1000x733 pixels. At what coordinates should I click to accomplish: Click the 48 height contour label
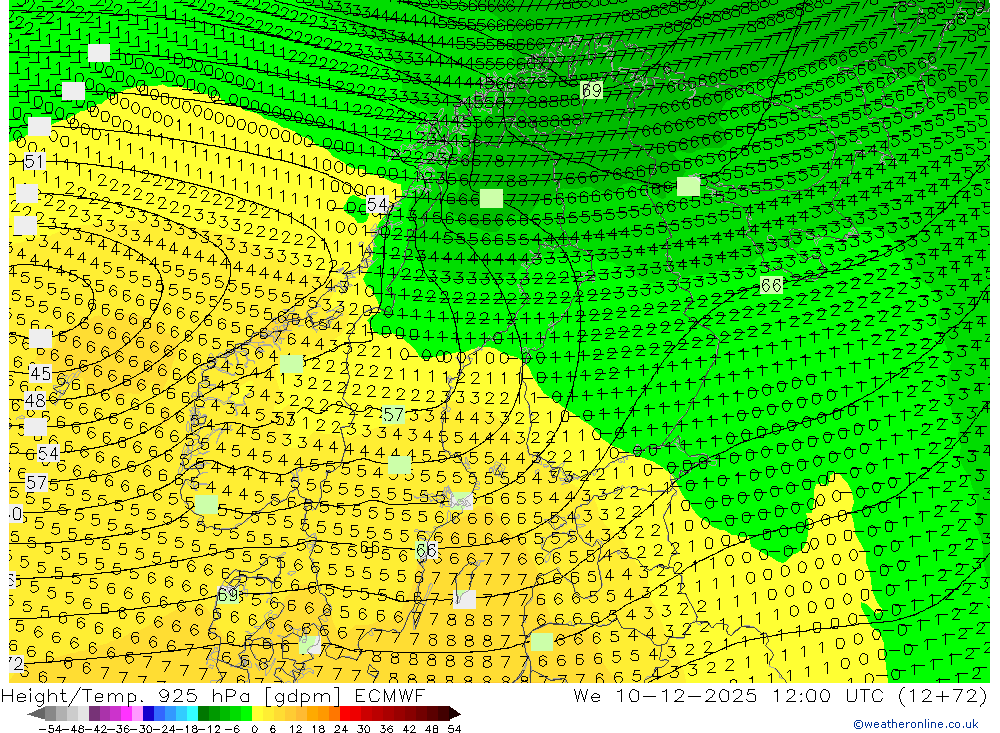tap(35, 401)
